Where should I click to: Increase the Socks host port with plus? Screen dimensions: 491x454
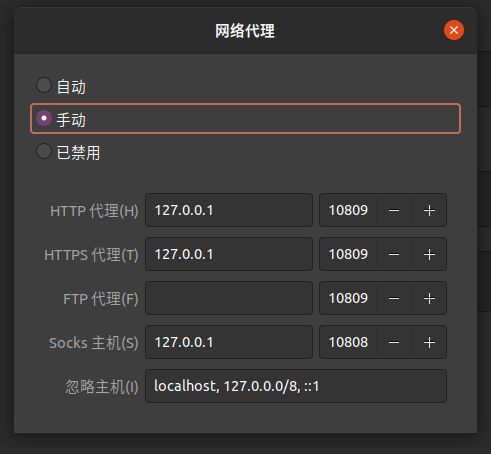tap(429, 342)
